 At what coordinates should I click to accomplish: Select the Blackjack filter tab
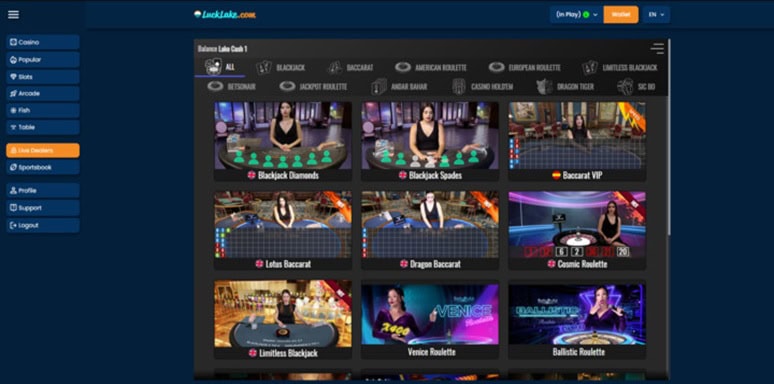pos(280,67)
